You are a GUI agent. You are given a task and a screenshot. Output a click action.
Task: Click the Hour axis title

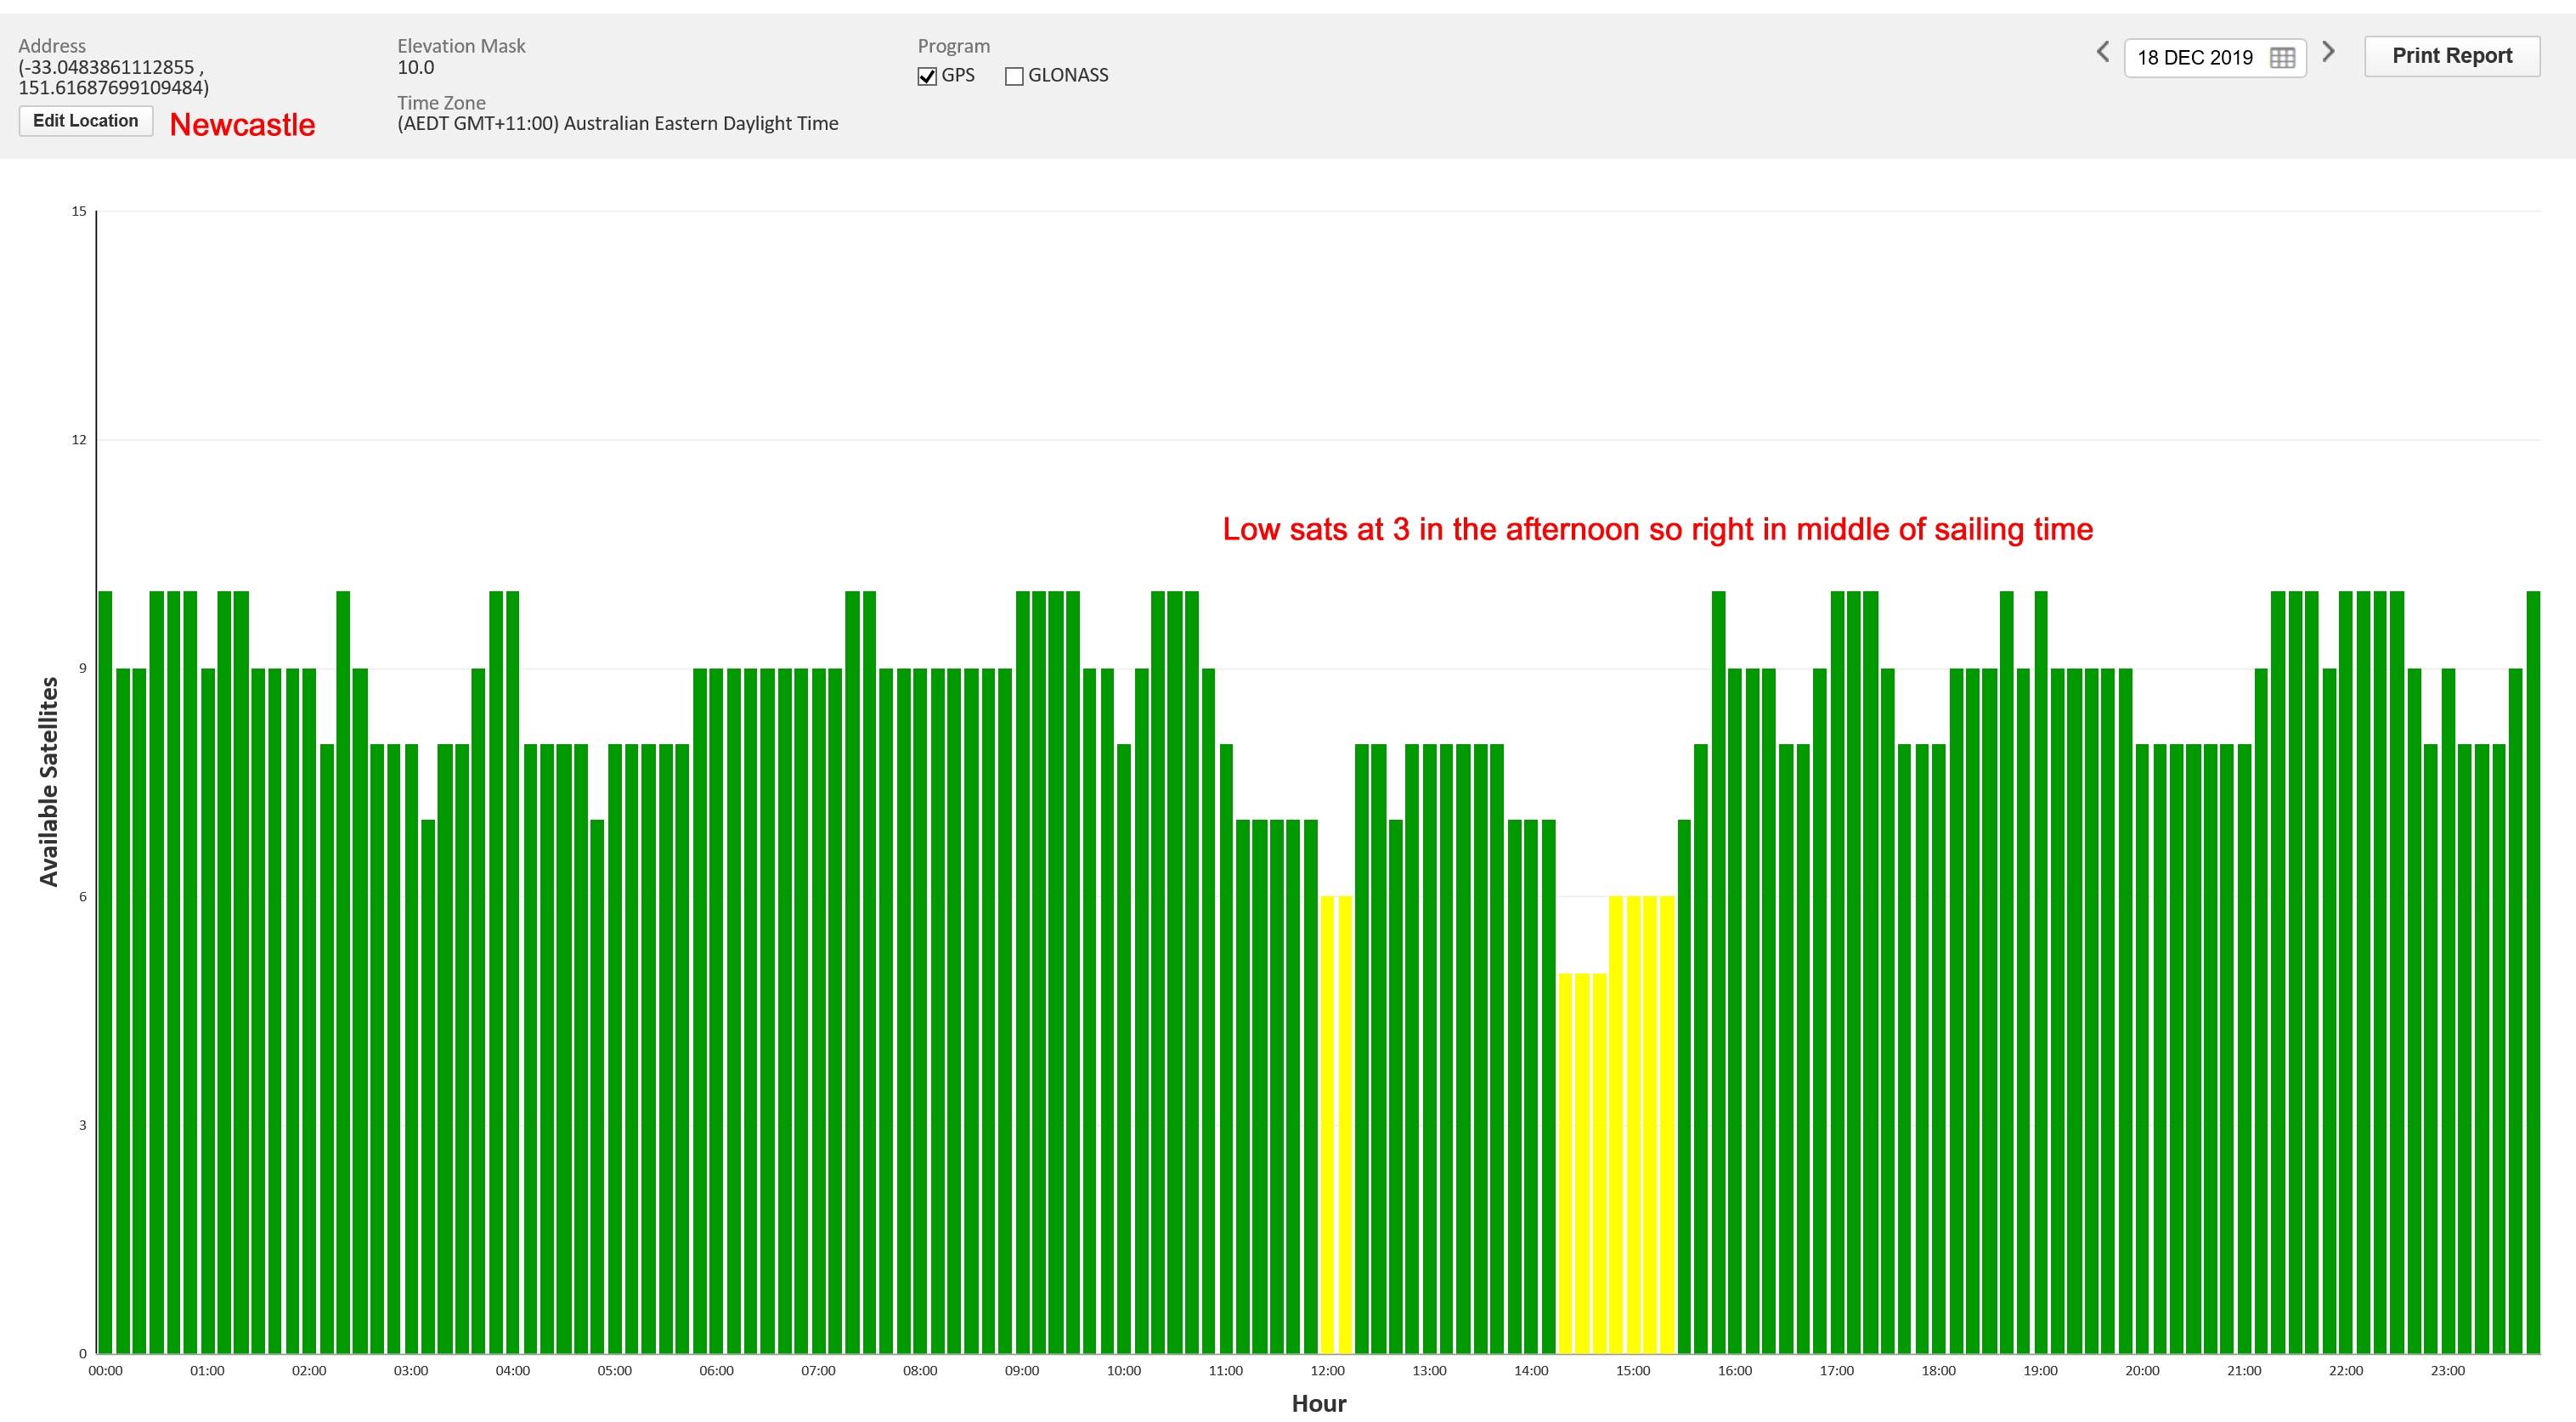[x=1319, y=1403]
